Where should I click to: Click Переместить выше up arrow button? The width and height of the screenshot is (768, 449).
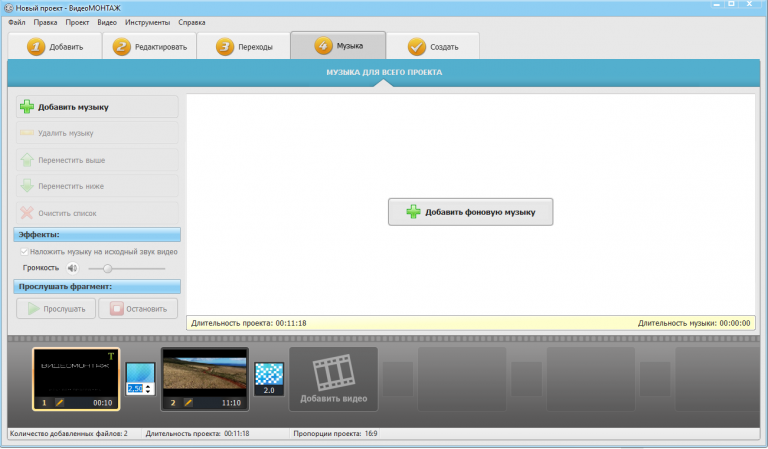97,160
